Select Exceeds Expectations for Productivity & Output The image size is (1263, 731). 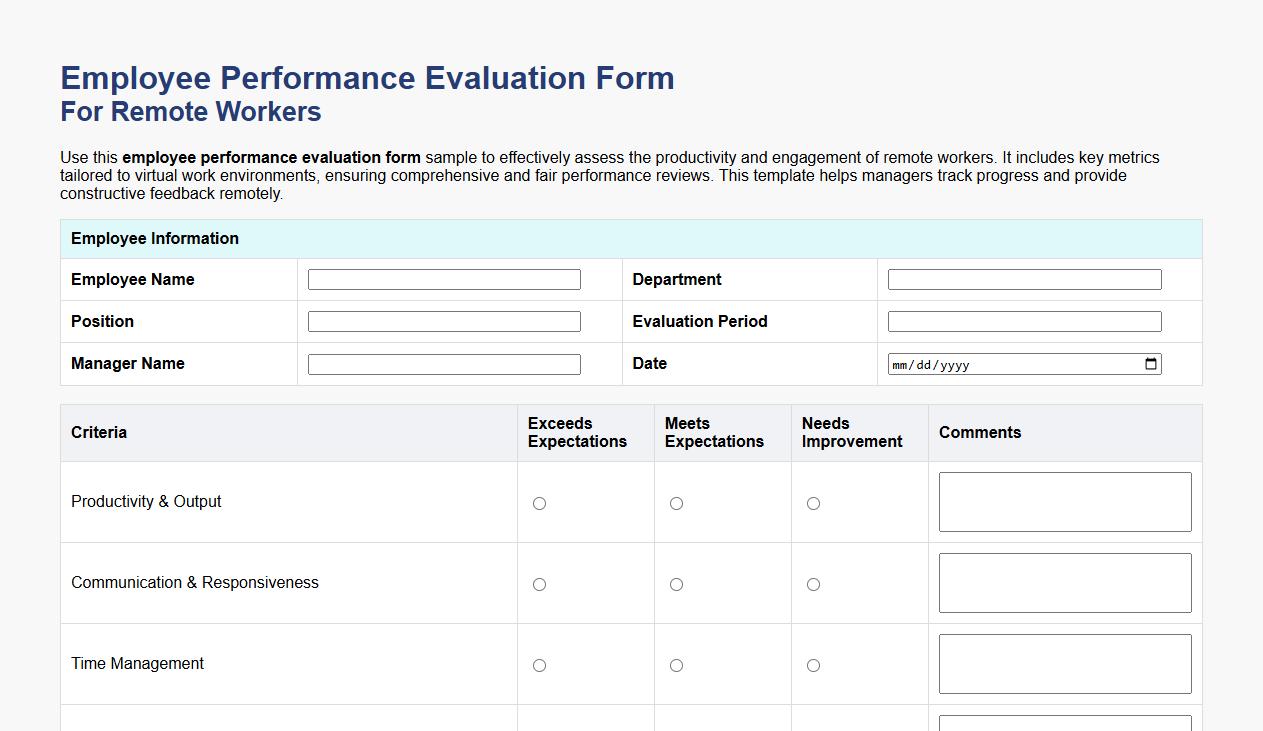[x=539, y=503]
